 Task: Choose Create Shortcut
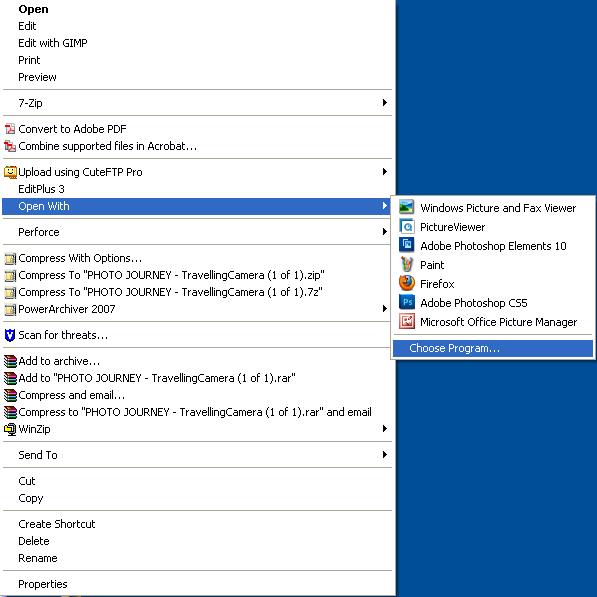click(x=197, y=524)
